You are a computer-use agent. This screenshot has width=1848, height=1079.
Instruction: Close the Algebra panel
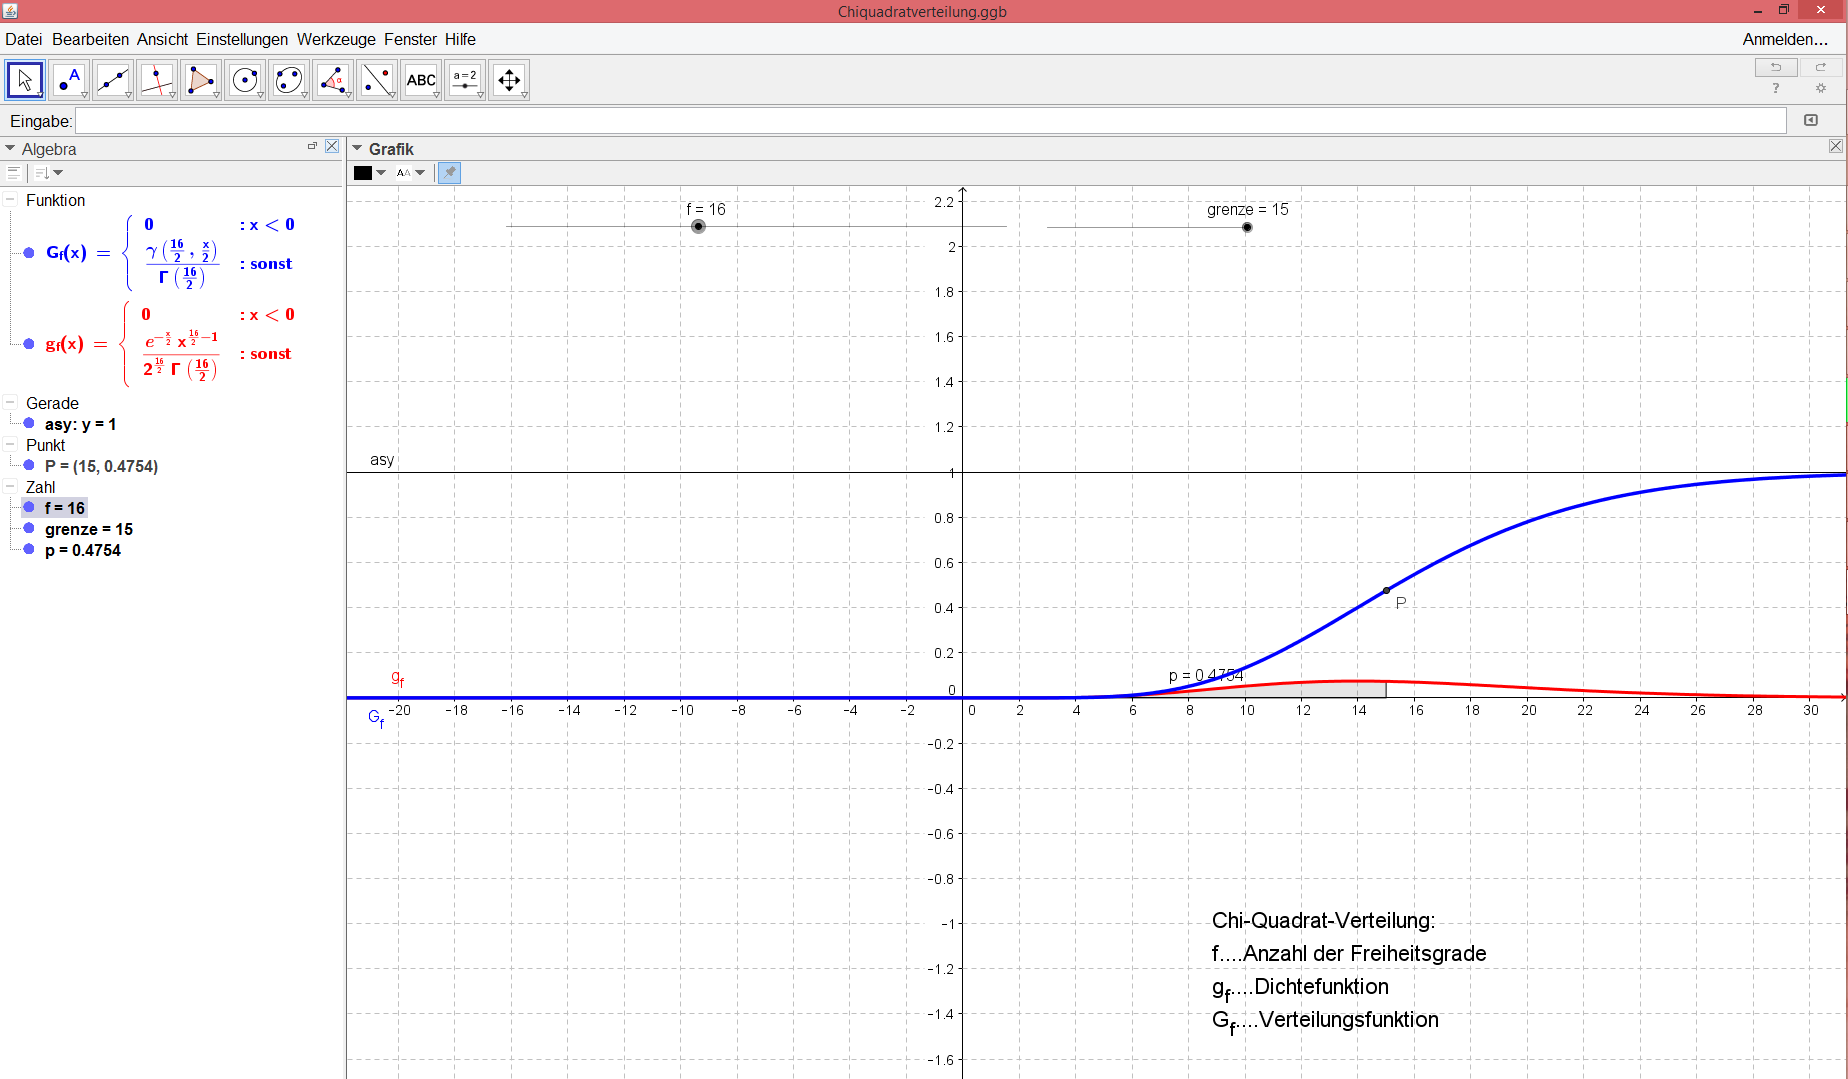click(332, 146)
